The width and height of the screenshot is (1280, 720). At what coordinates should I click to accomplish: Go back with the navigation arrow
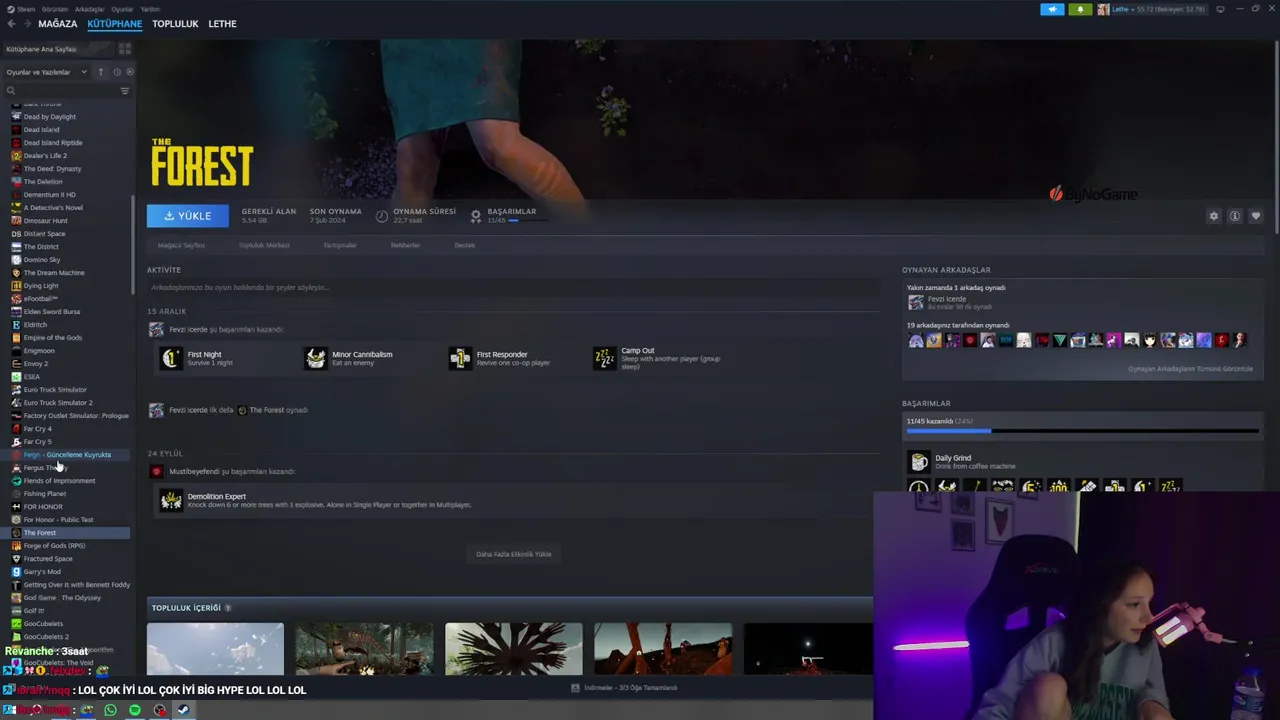pos(11,24)
